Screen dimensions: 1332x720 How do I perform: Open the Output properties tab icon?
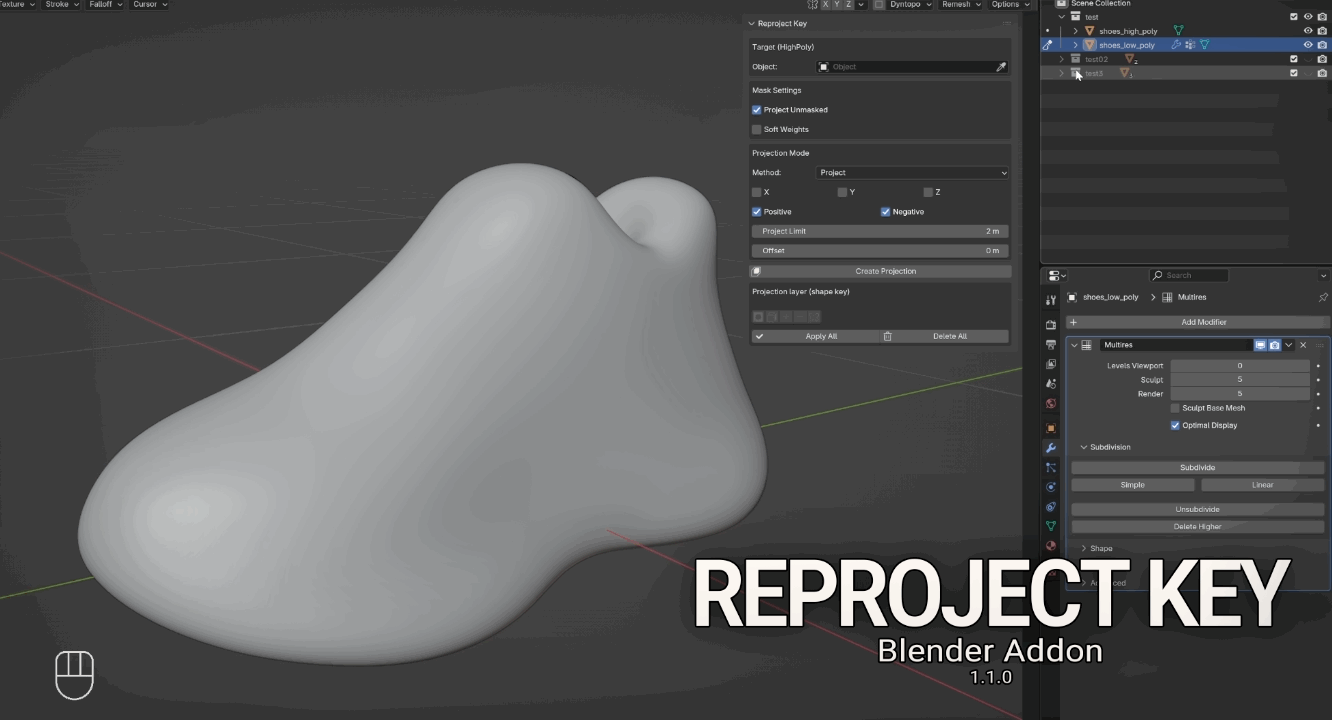tap(1051, 344)
